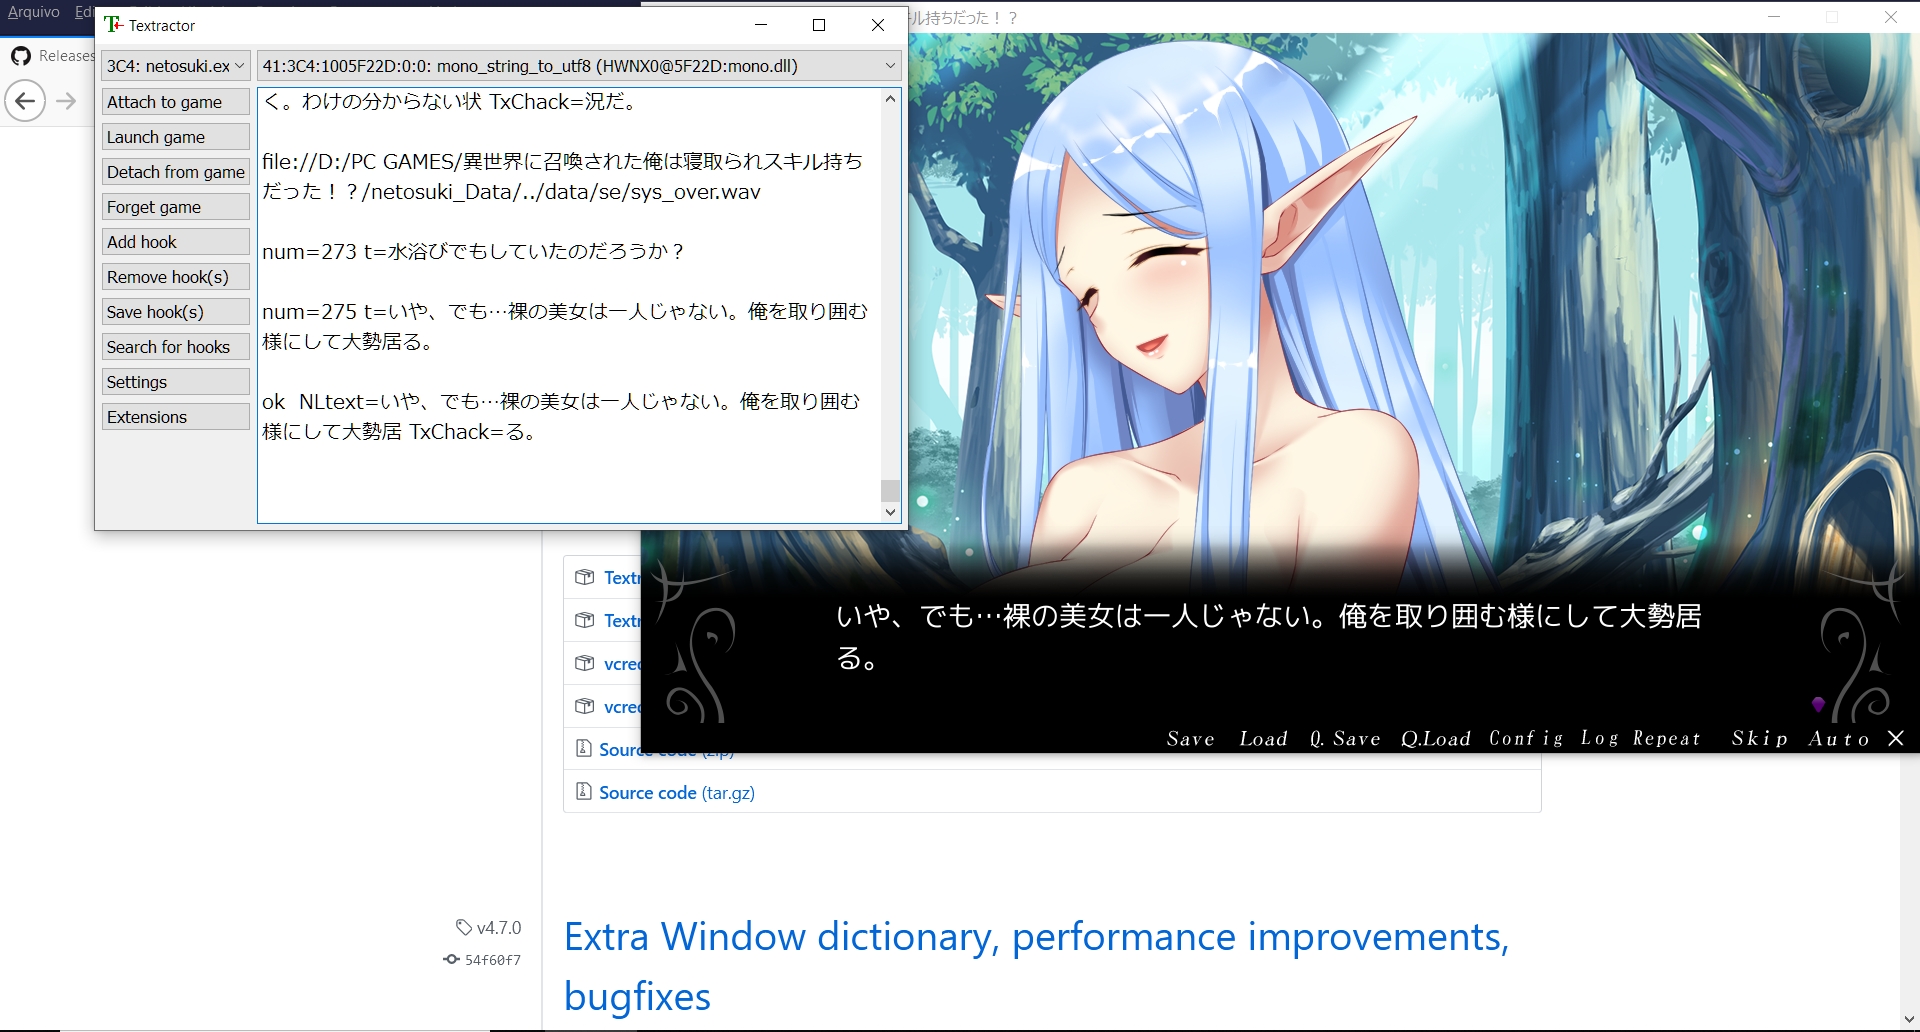The width and height of the screenshot is (1920, 1032).
Task: Click the X icon on the game's menu bar
Action: [x=1896, y=738]
